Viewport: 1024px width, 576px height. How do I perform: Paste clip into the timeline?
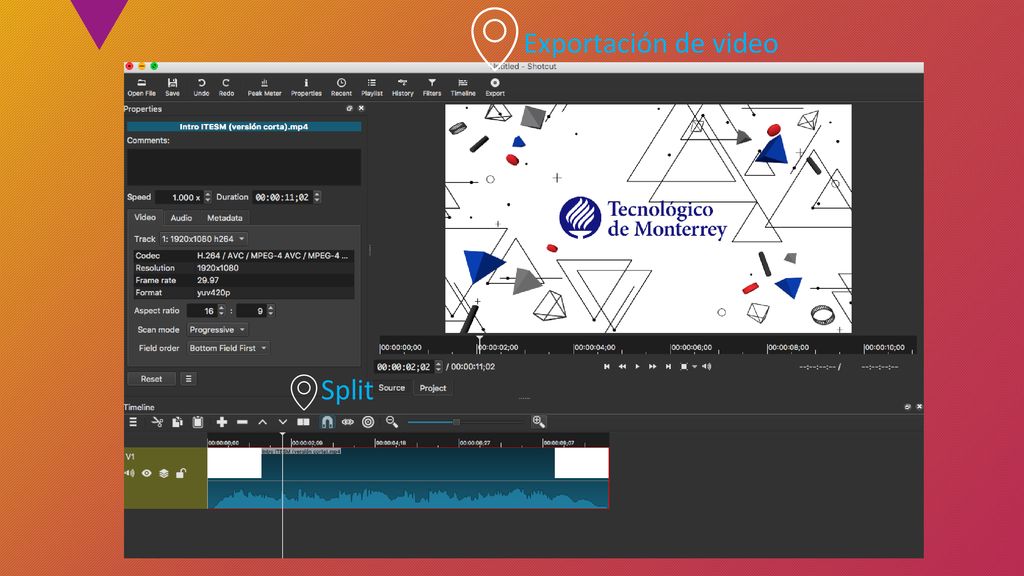tap(198, 423)
